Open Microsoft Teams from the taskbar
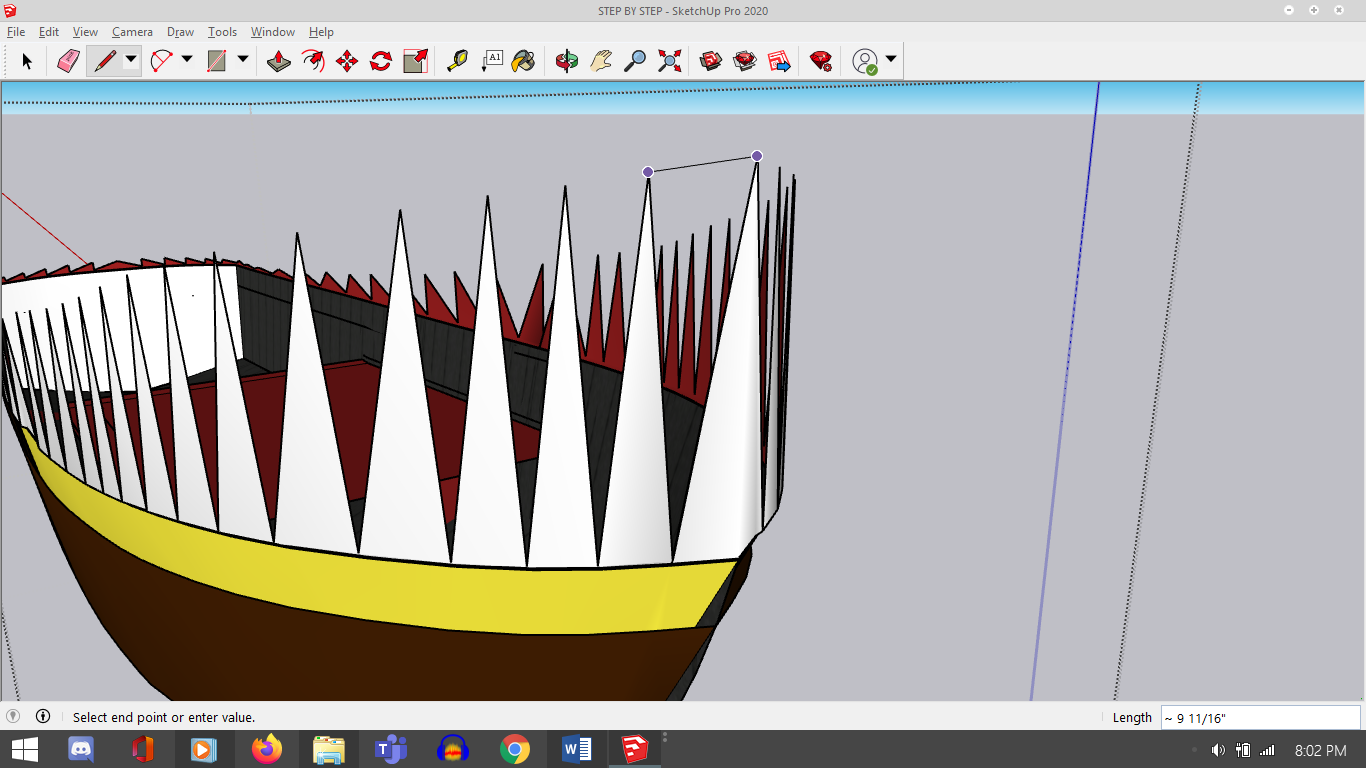The image size is (1366, 768). [x=390, y=749]
